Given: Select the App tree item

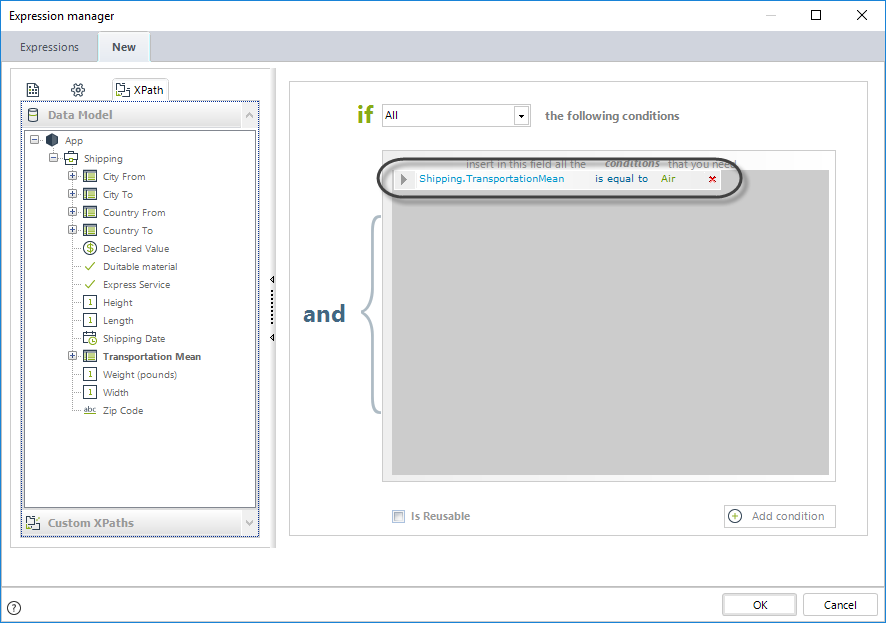Looking at the screenshot, I should coord(73,140).
